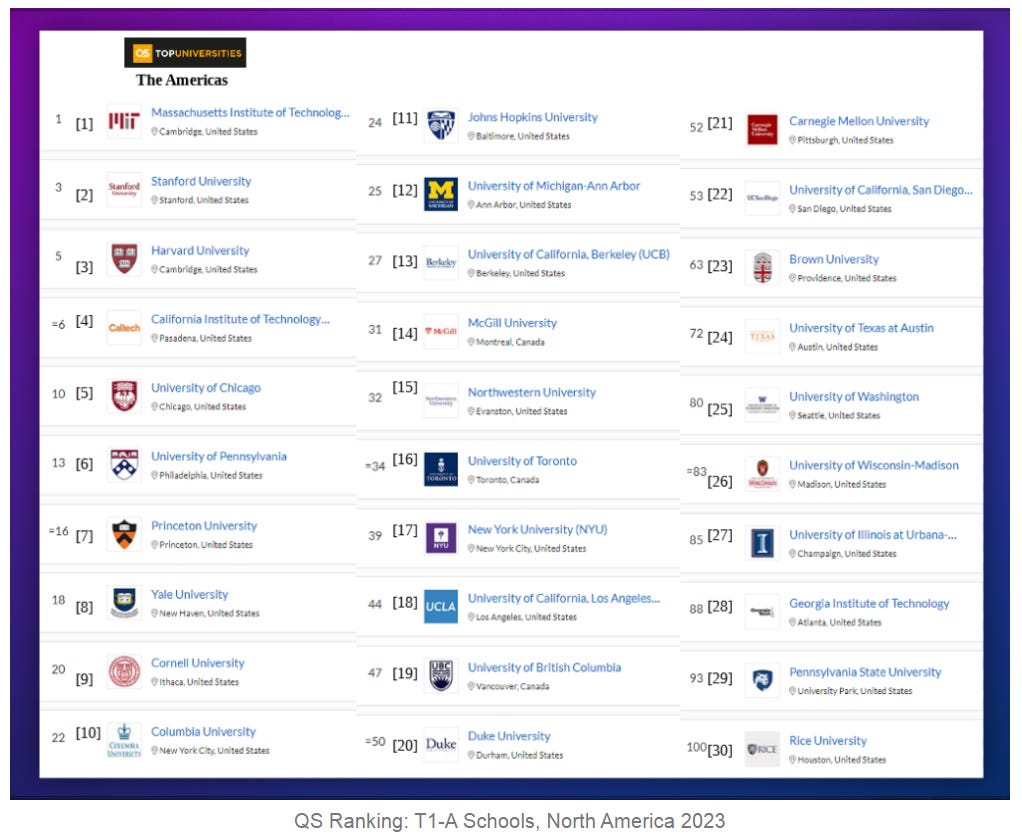Open New York University (NYU) link

[537, 529]
